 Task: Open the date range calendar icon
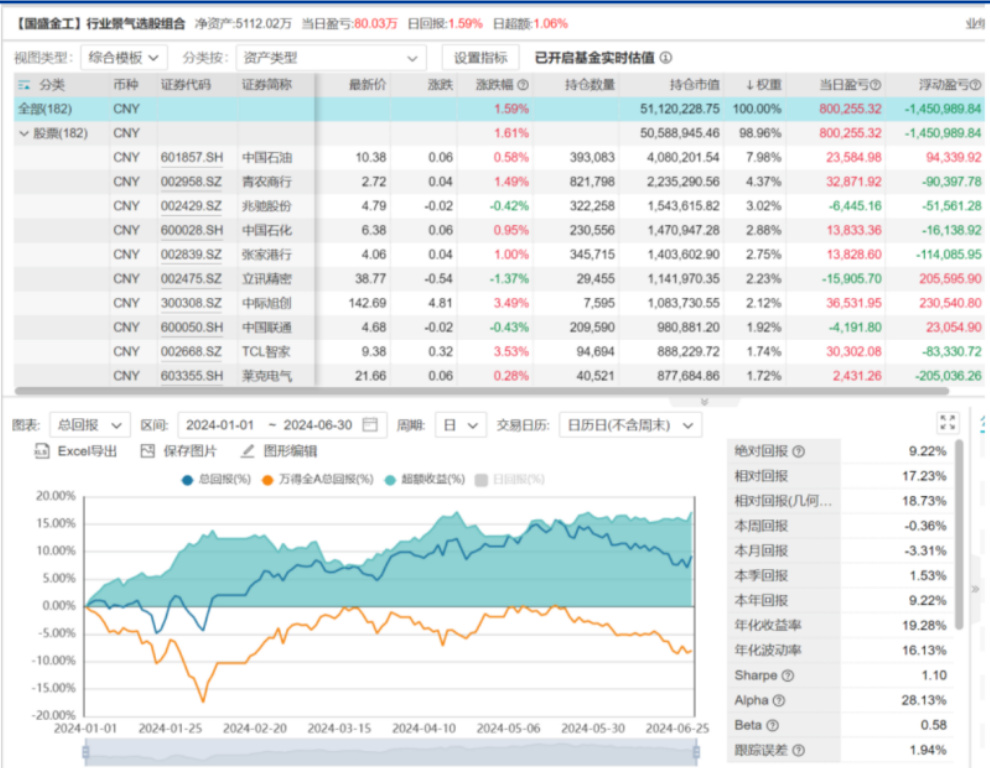click(x=371, y=425)
